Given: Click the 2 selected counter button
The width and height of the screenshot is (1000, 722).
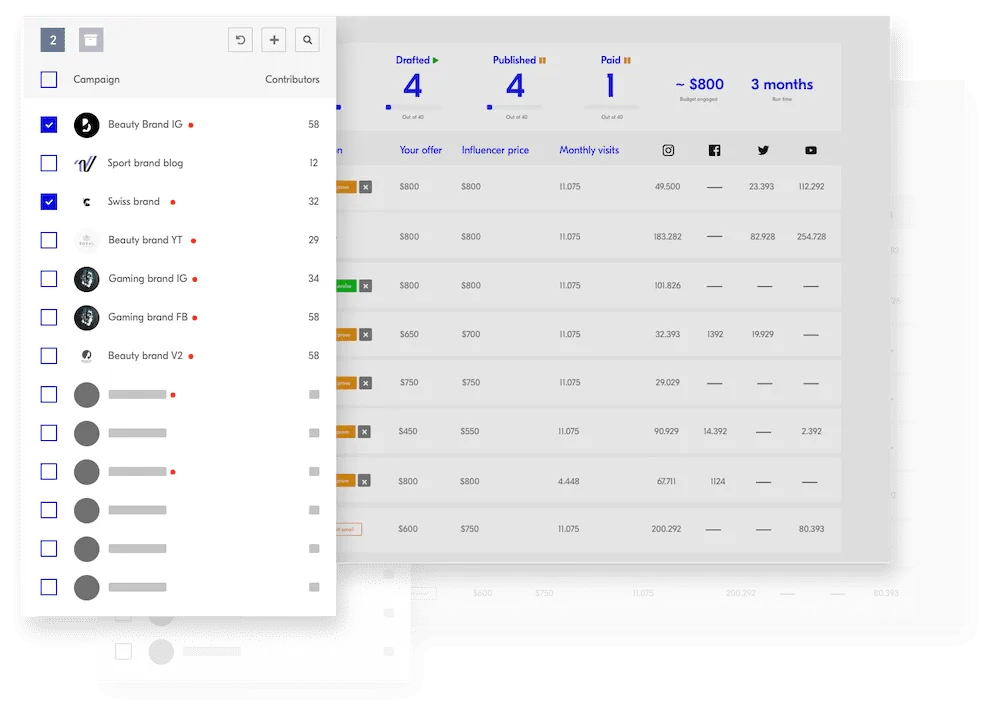Looking at the screenshot, I should 53,40.
